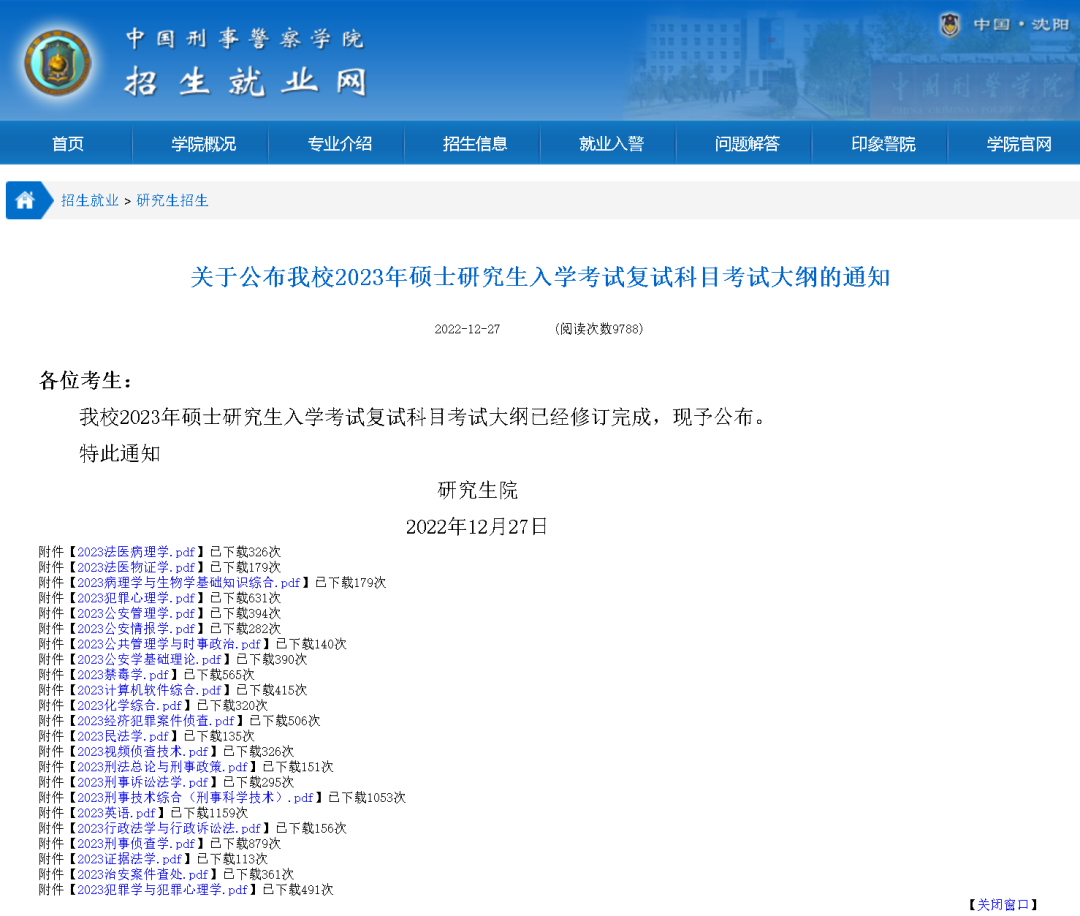Open the 问题解答 navigation item
Screen dimensions: 1080x916
747,144
